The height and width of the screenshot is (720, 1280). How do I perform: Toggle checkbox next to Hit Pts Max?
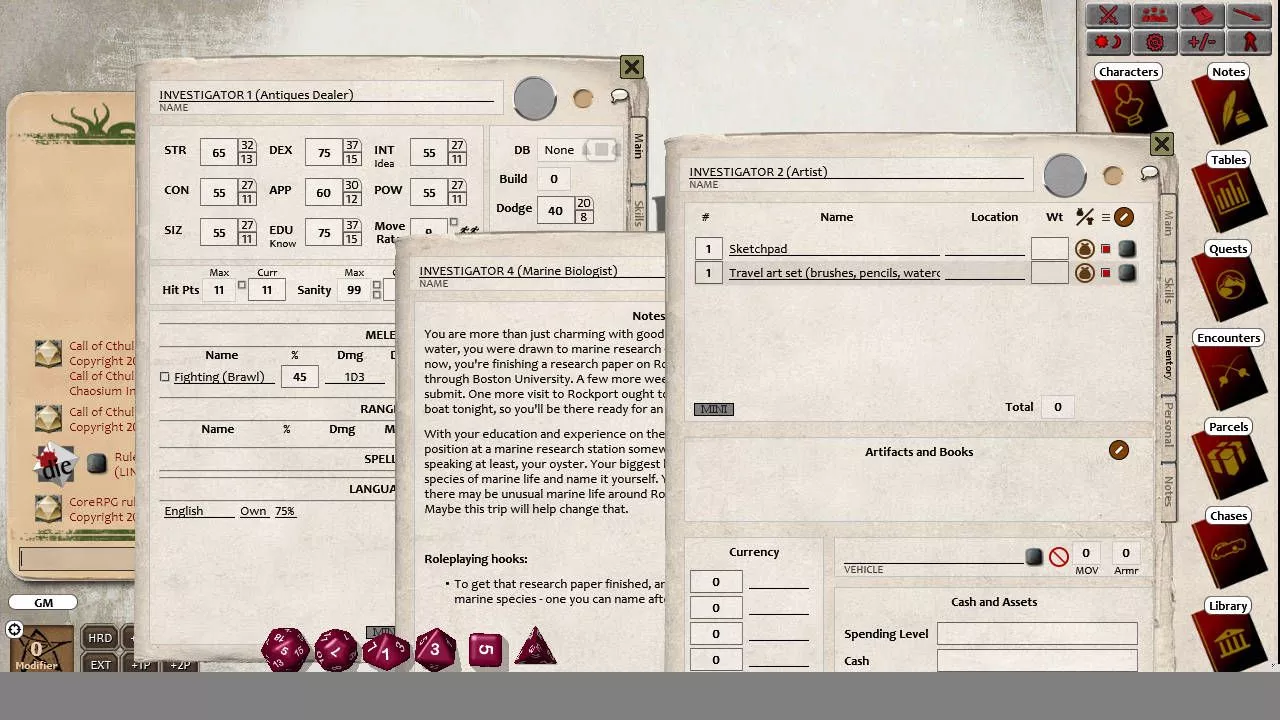[242, 286]
